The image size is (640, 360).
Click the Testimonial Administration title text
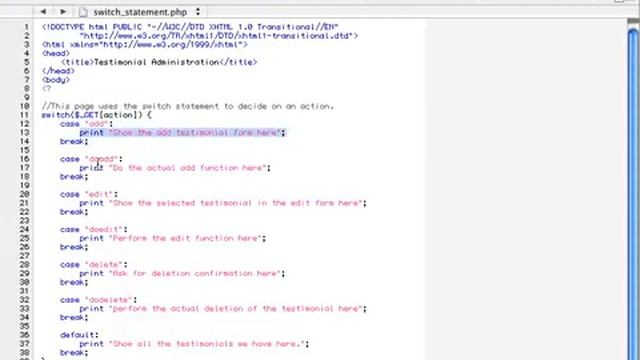pyautogui.click(x=157, y=62)
